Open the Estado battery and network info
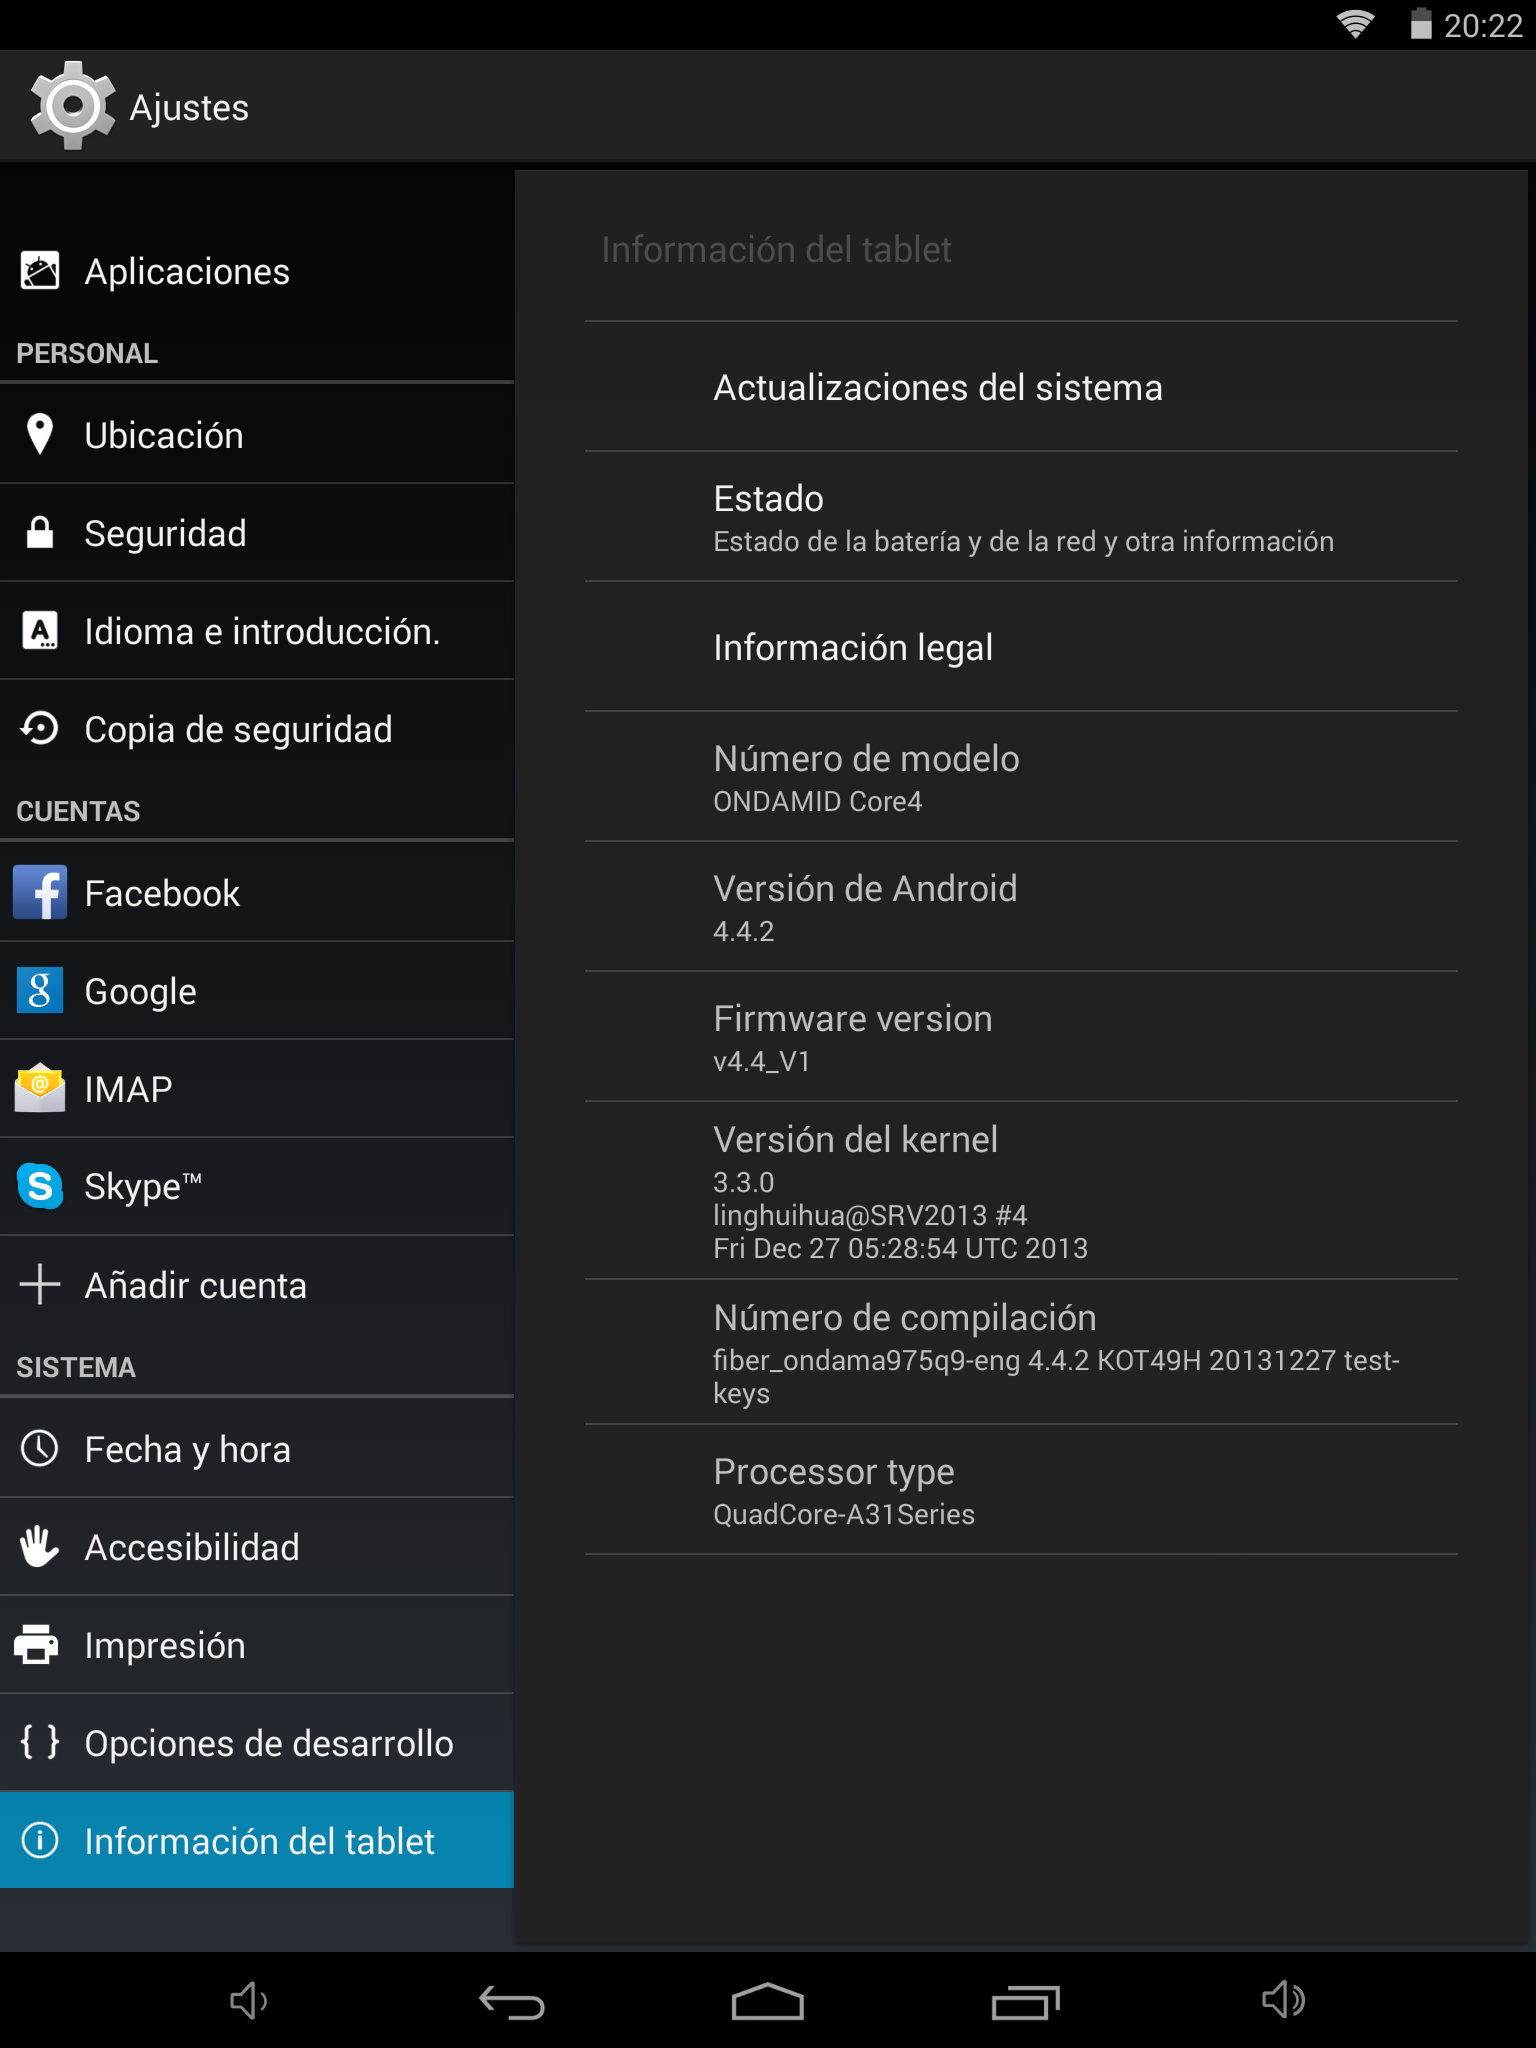The width and height of the screenshot is (1536, 2048). tap(1021, 517)
